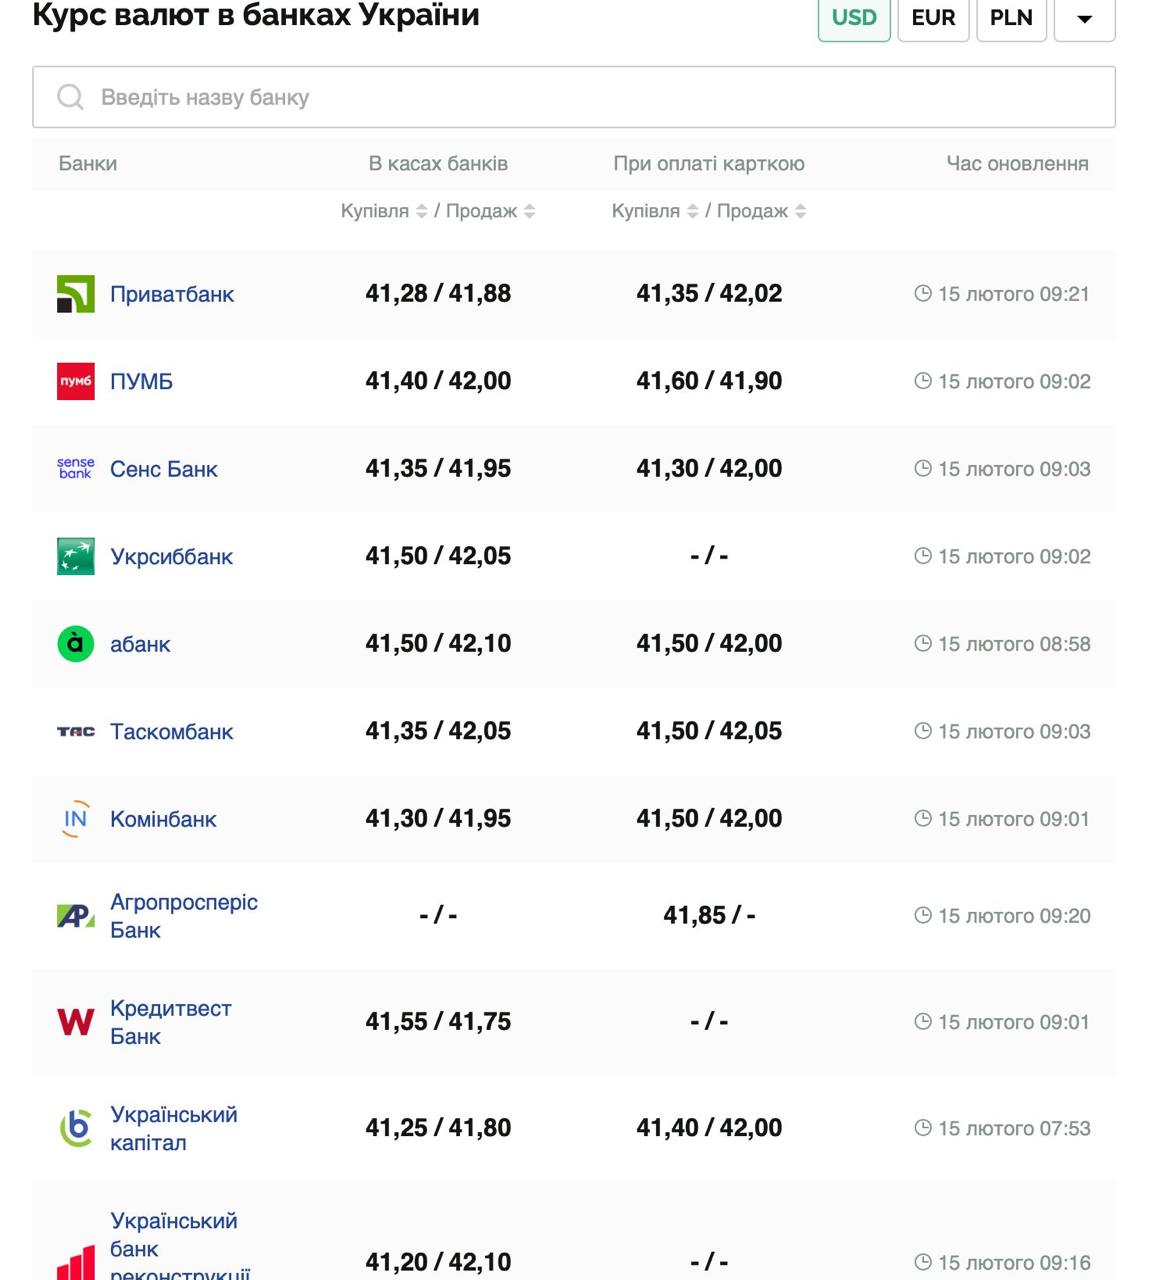Click the green абанк round logo
This screenshot has height=1280, width=1149.
coord(75,644)
